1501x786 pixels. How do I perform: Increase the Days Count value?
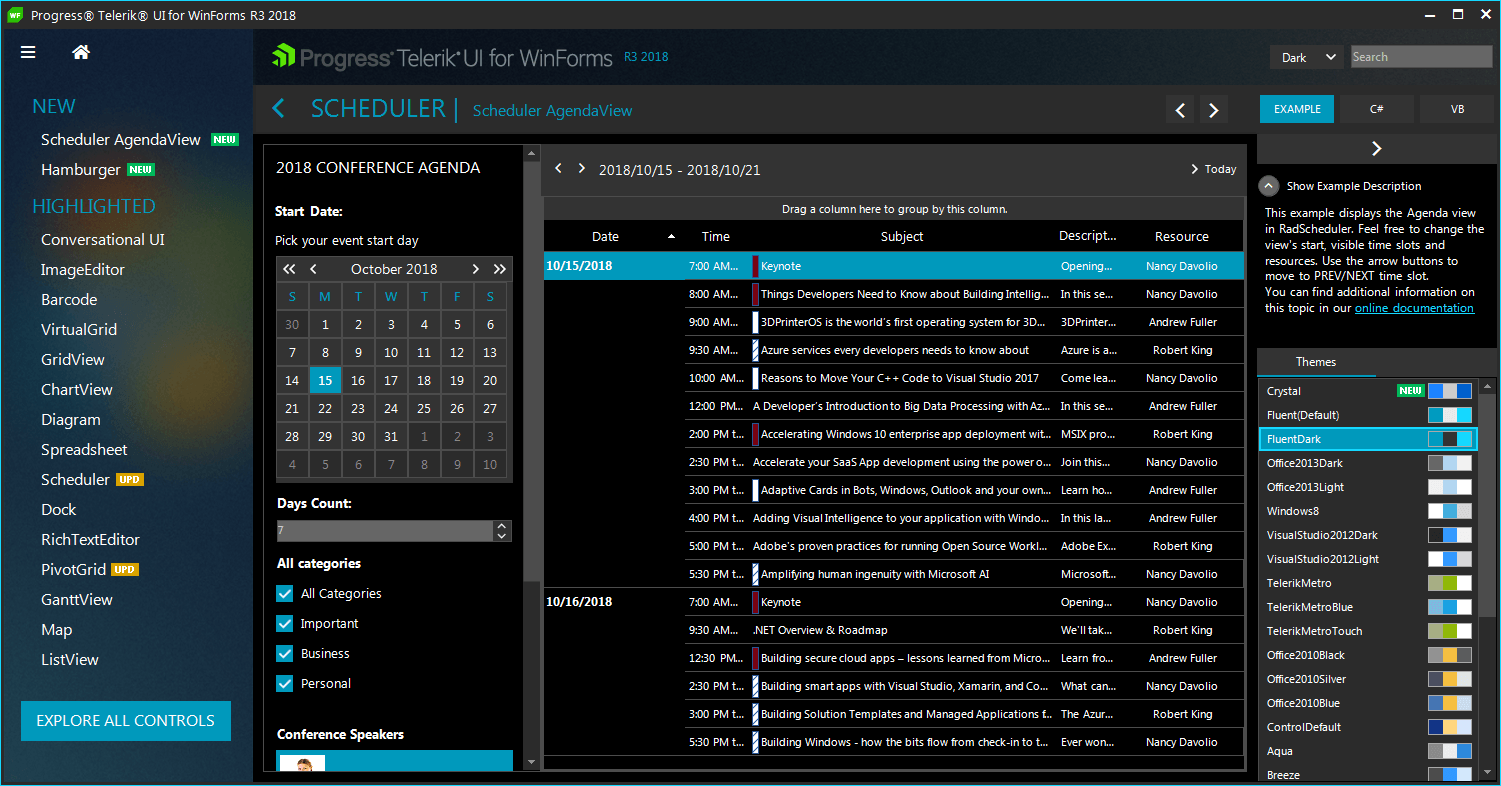click(x=502, y=526)
